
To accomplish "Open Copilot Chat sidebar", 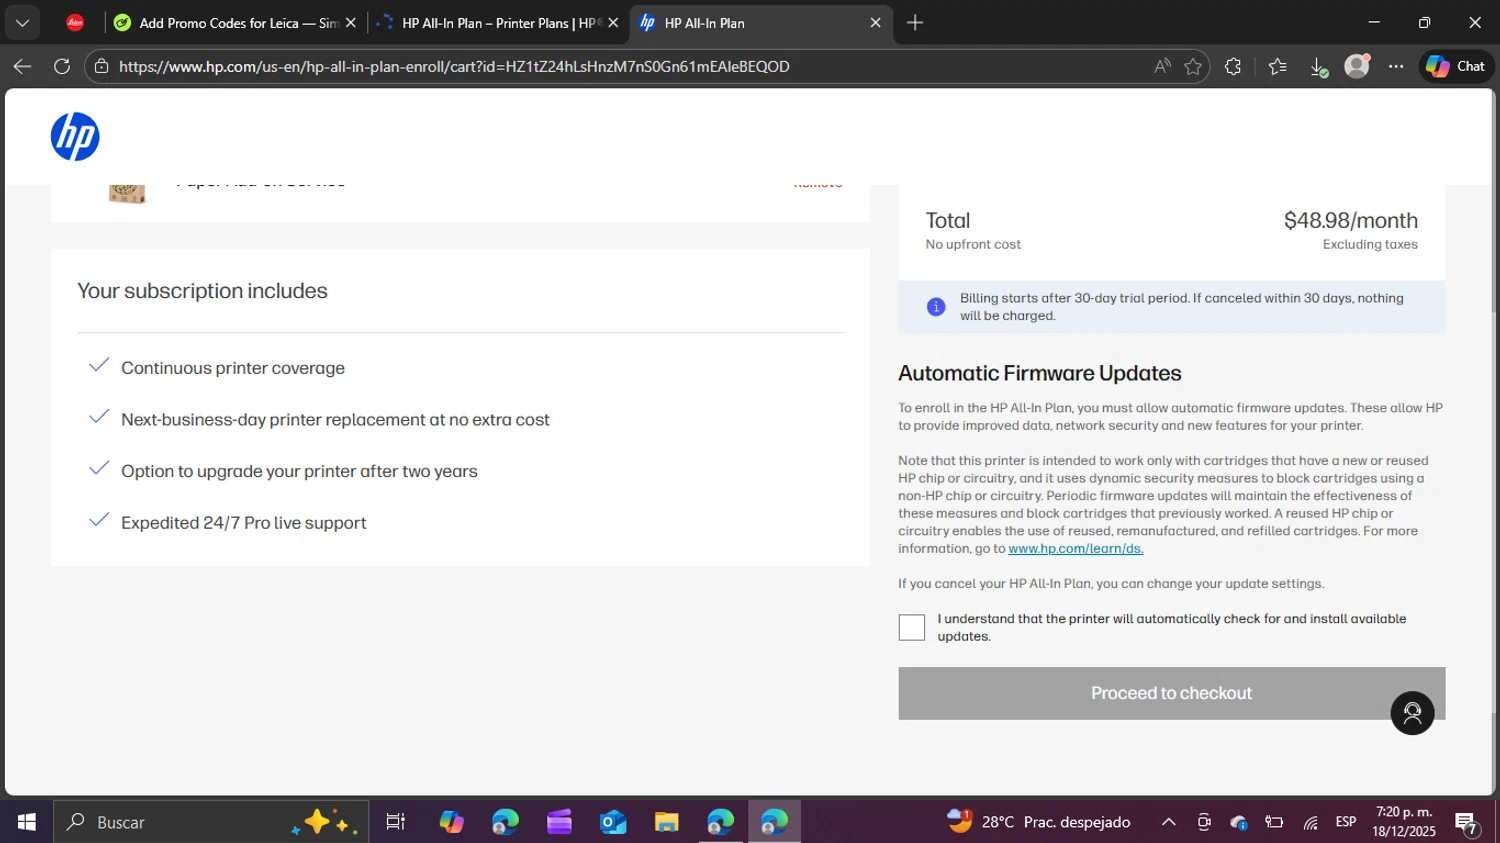I will 1456,66.
